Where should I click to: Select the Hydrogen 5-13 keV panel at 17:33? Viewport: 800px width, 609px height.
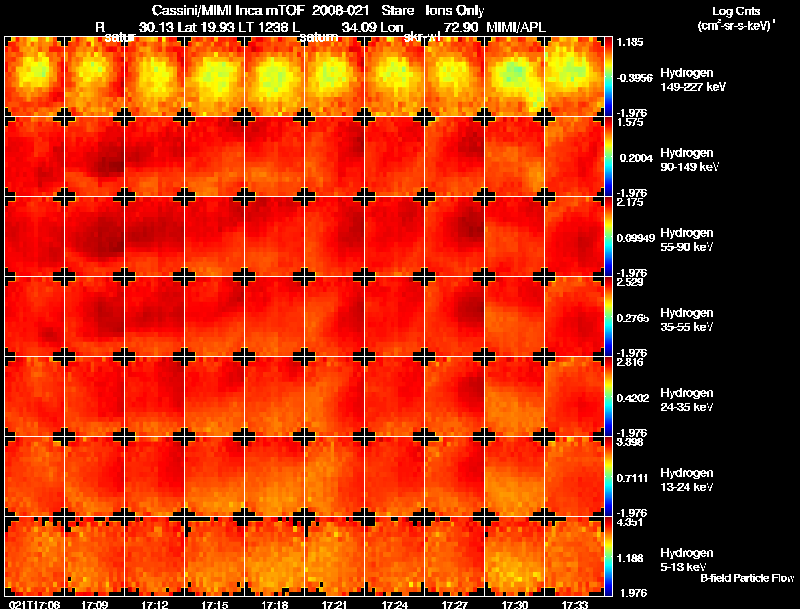(x=574, y=556)
